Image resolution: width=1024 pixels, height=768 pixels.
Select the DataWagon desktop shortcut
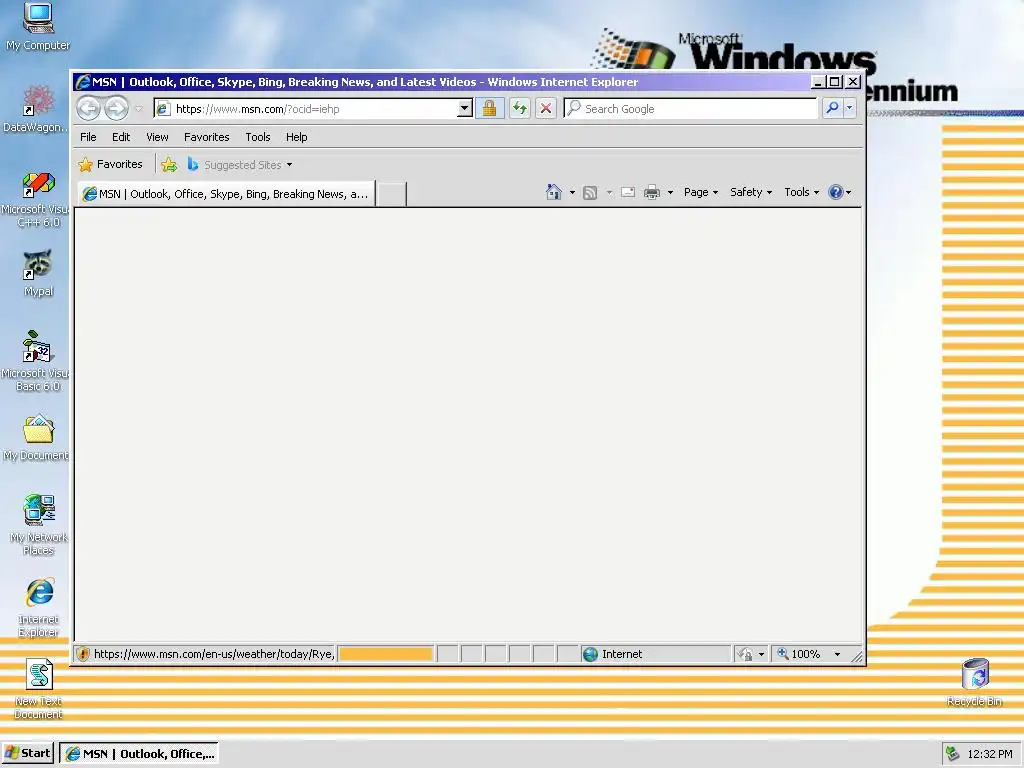[38, 108]
